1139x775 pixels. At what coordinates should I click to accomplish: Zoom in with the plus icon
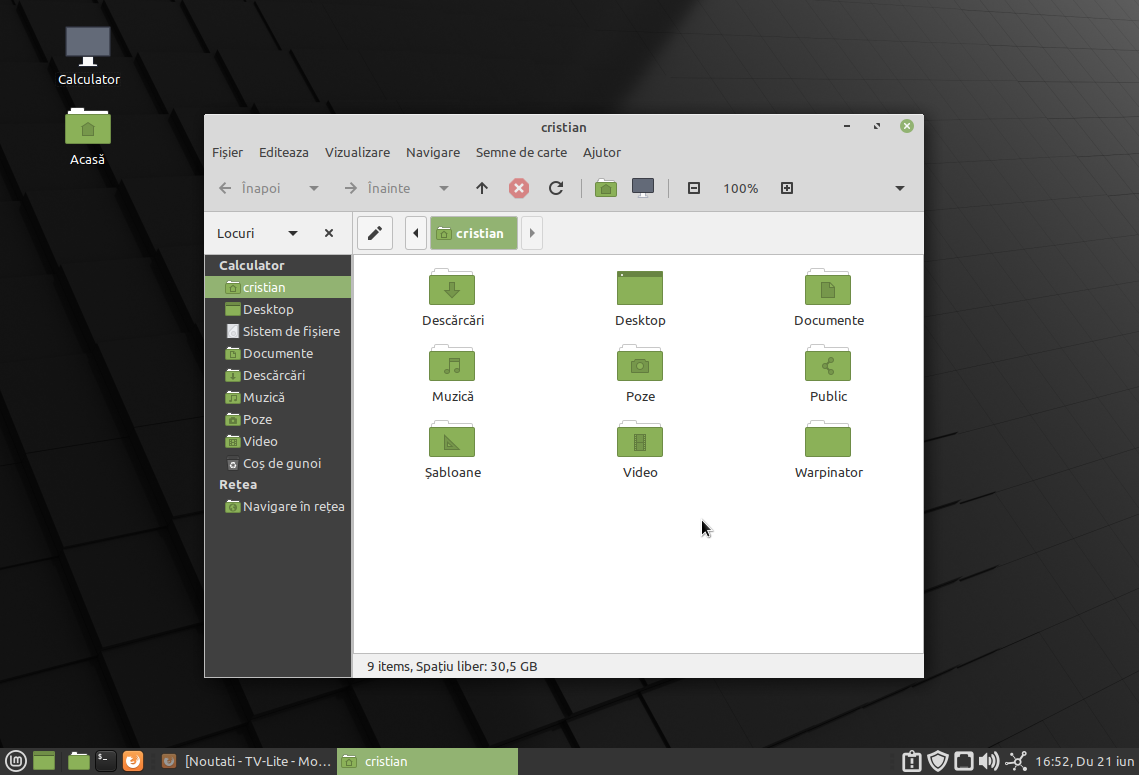[787, 188]
